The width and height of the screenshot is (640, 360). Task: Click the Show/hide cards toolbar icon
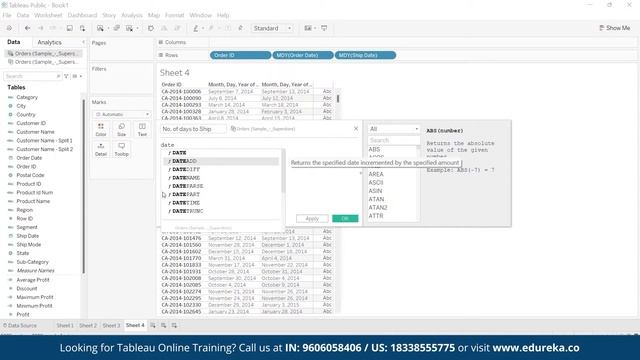(308, 28)
